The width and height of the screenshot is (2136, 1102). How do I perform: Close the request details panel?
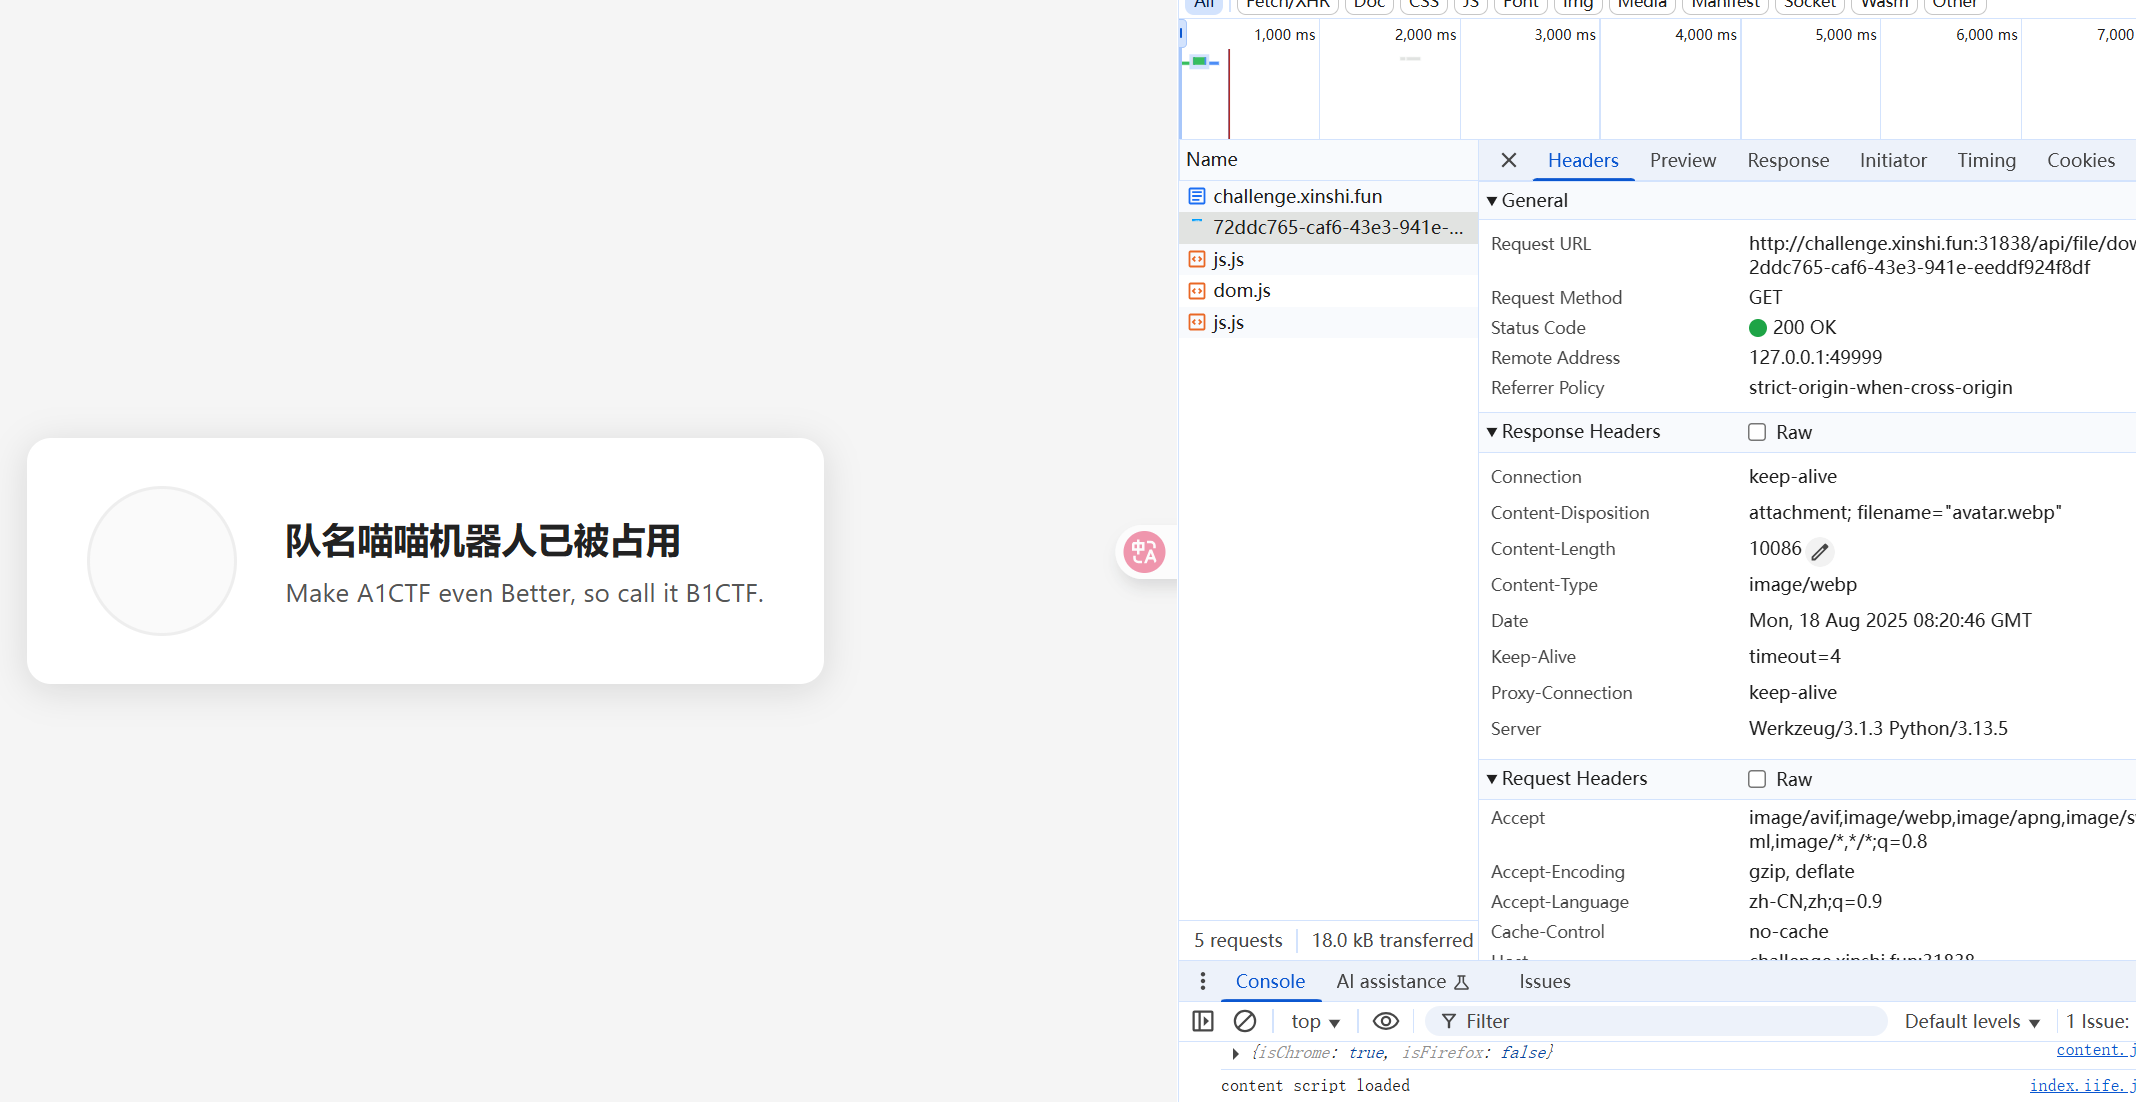tap(1509, 160)
